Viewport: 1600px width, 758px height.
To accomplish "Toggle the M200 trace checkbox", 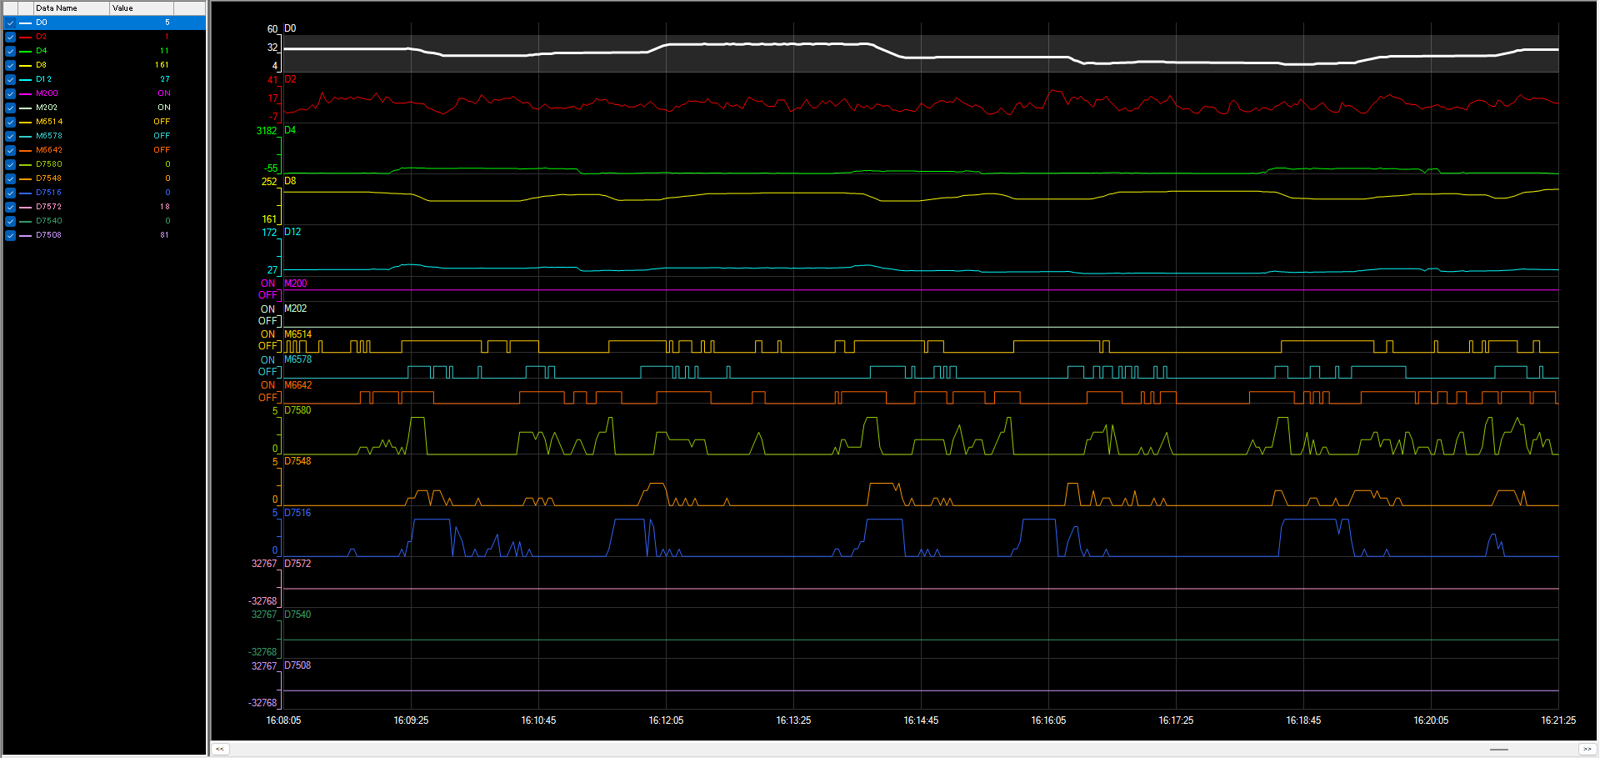I will (x=10, y=93).
